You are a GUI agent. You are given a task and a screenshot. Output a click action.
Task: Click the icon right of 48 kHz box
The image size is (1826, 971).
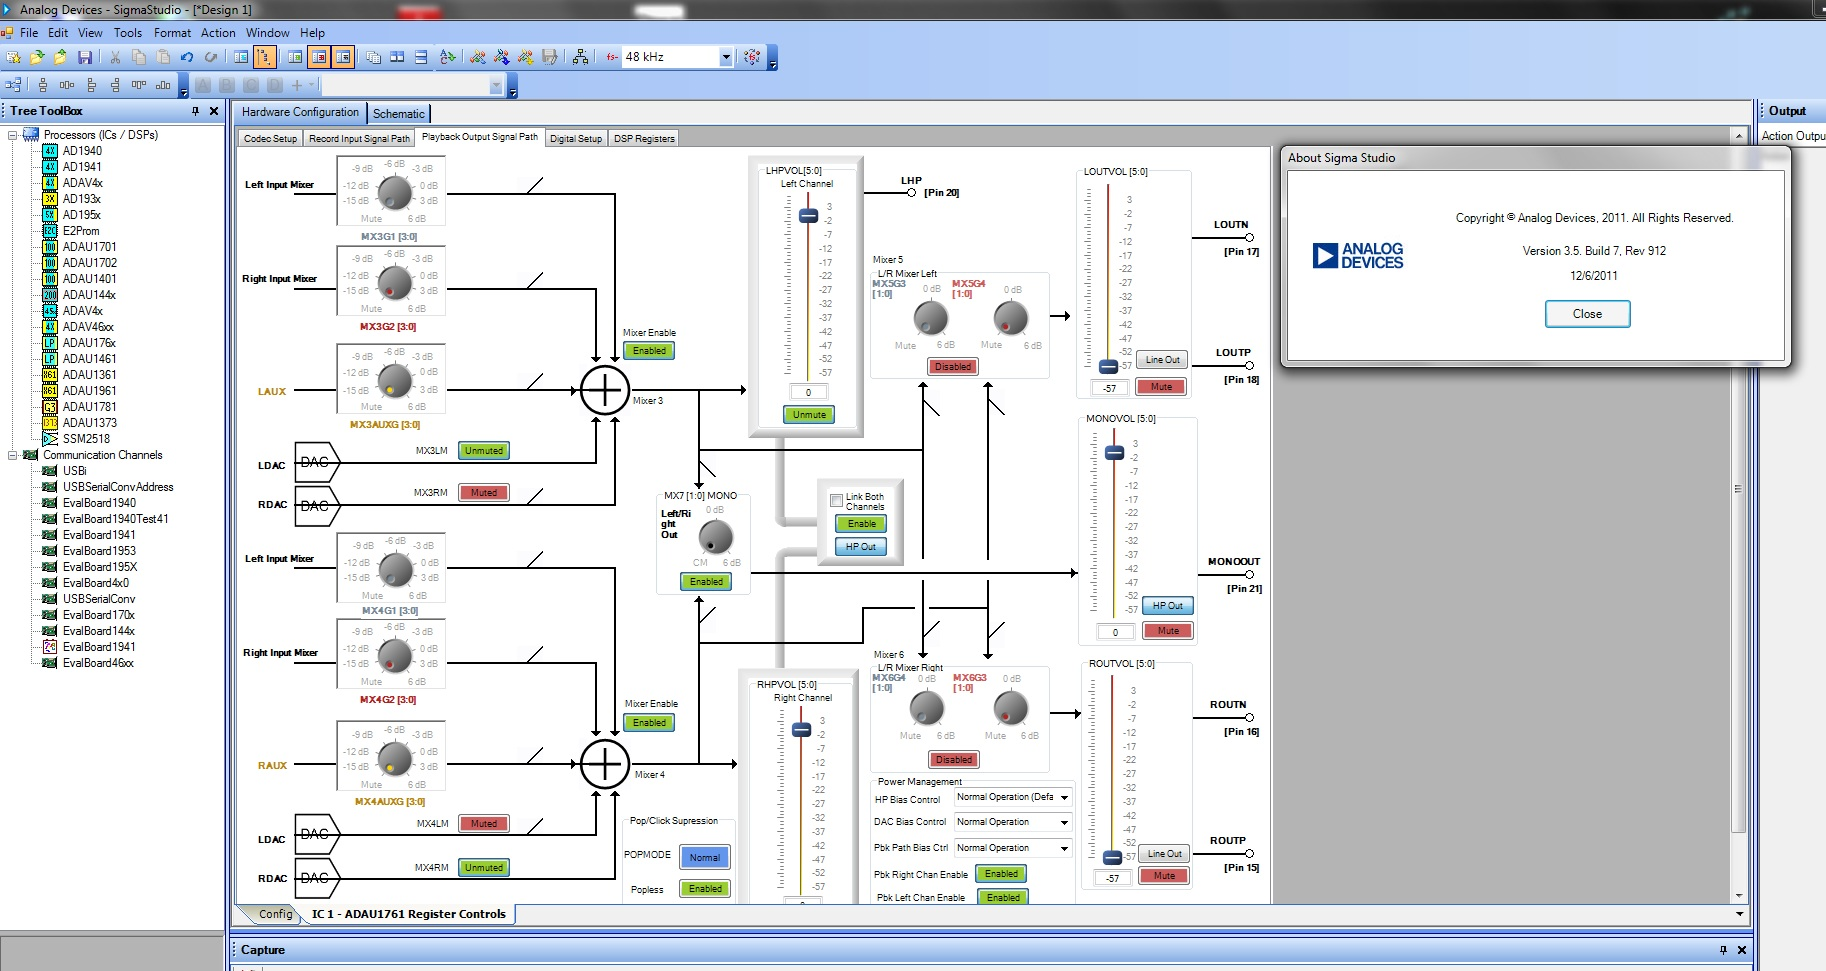tap(752, 57)
